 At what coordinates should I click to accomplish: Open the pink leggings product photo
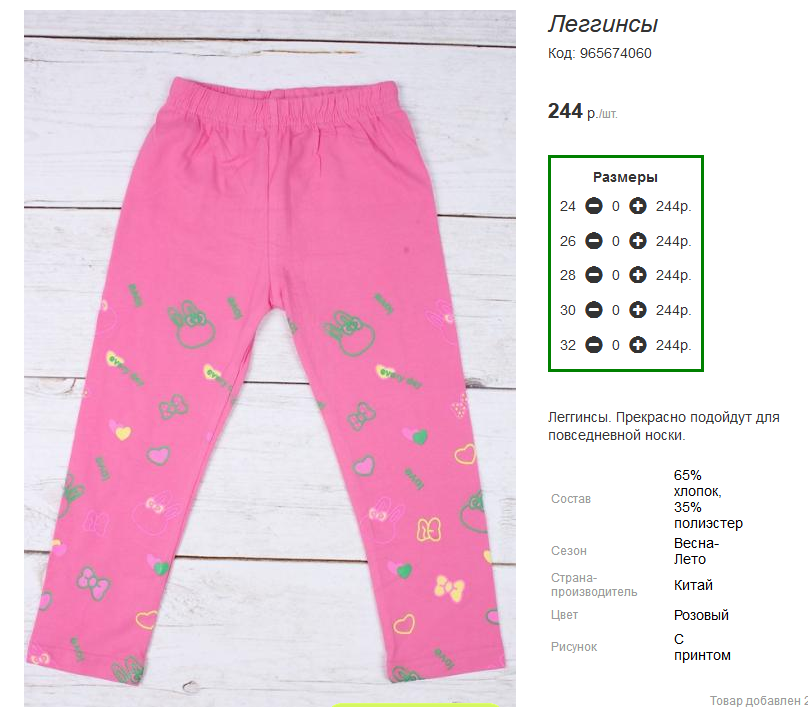(x=270, y=359)
